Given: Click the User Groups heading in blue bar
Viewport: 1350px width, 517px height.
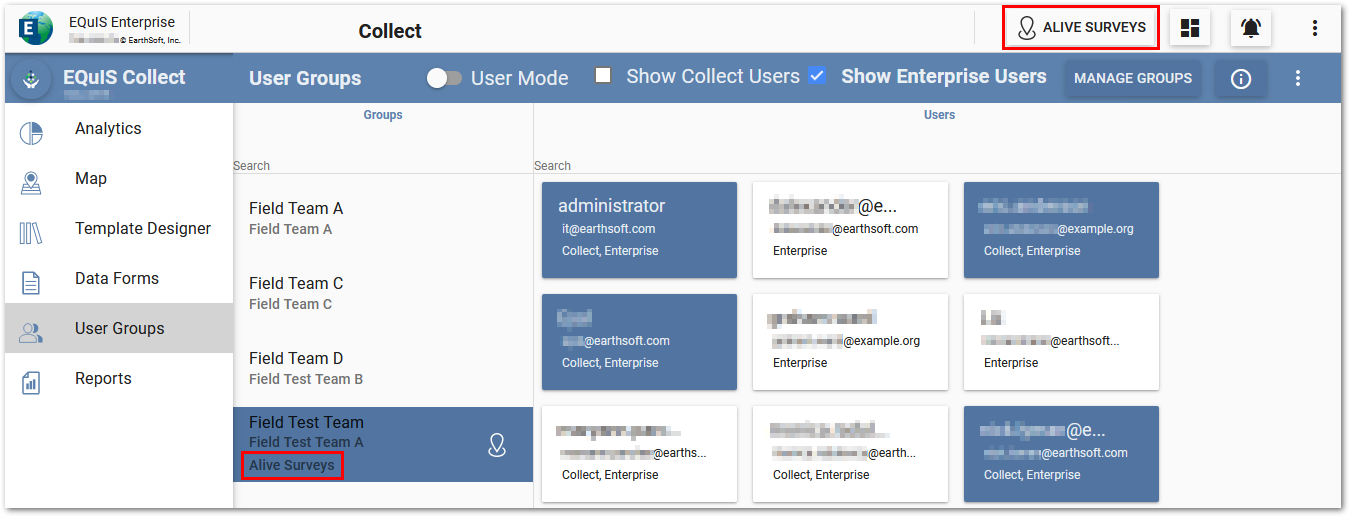Looking at the screenshot, I should (305, 78).
